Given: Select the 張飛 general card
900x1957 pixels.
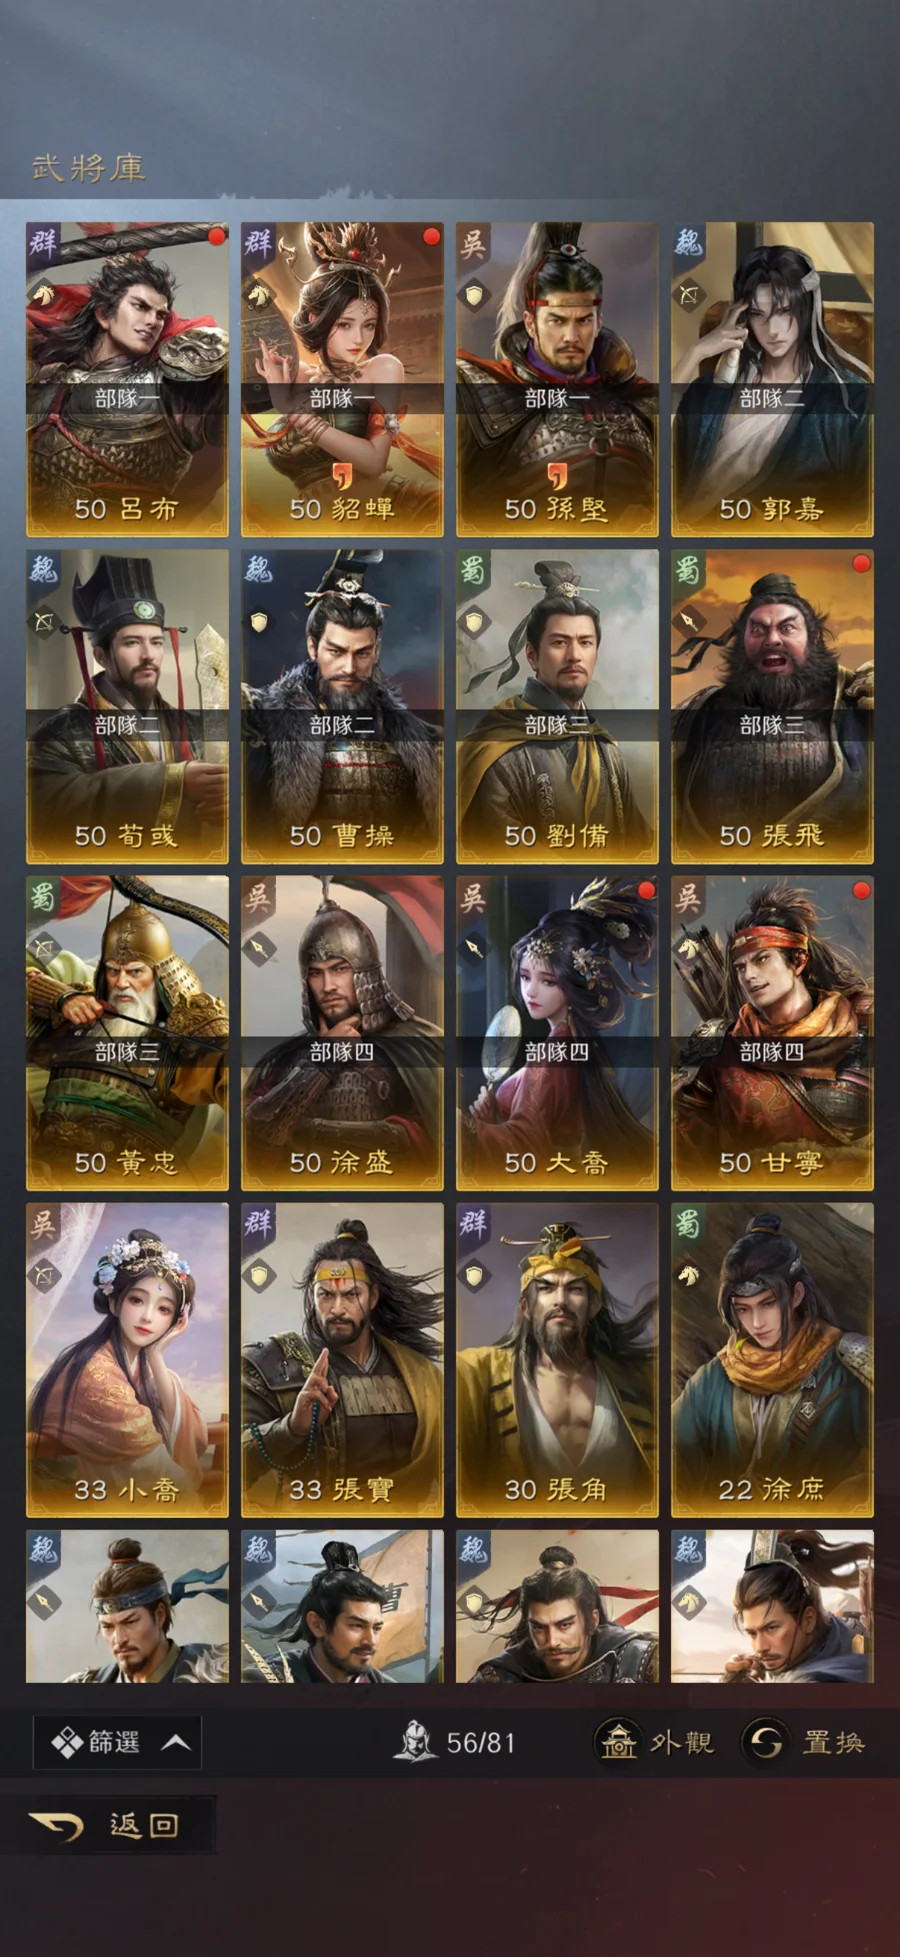Looking at the screenshot, I should click(x=772, y=706).
